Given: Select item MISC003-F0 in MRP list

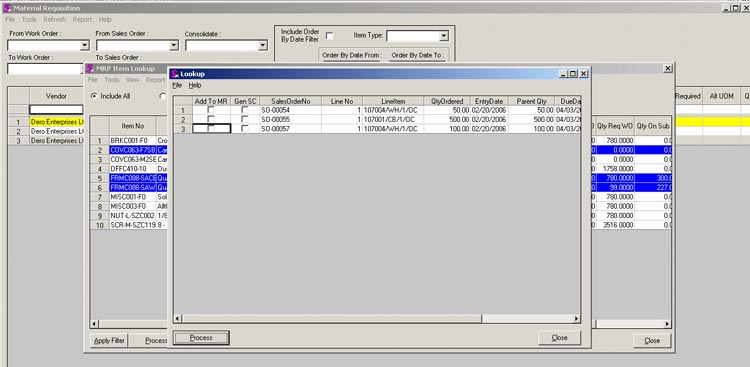Looking at the screenshot, I should click(132, 206).
